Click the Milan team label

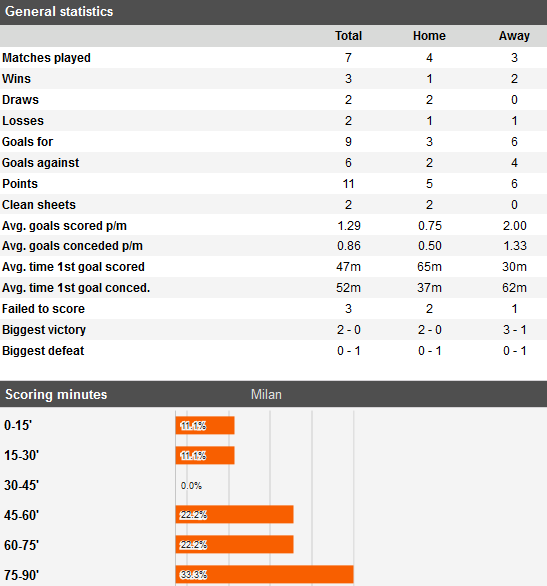click(266, 395)
